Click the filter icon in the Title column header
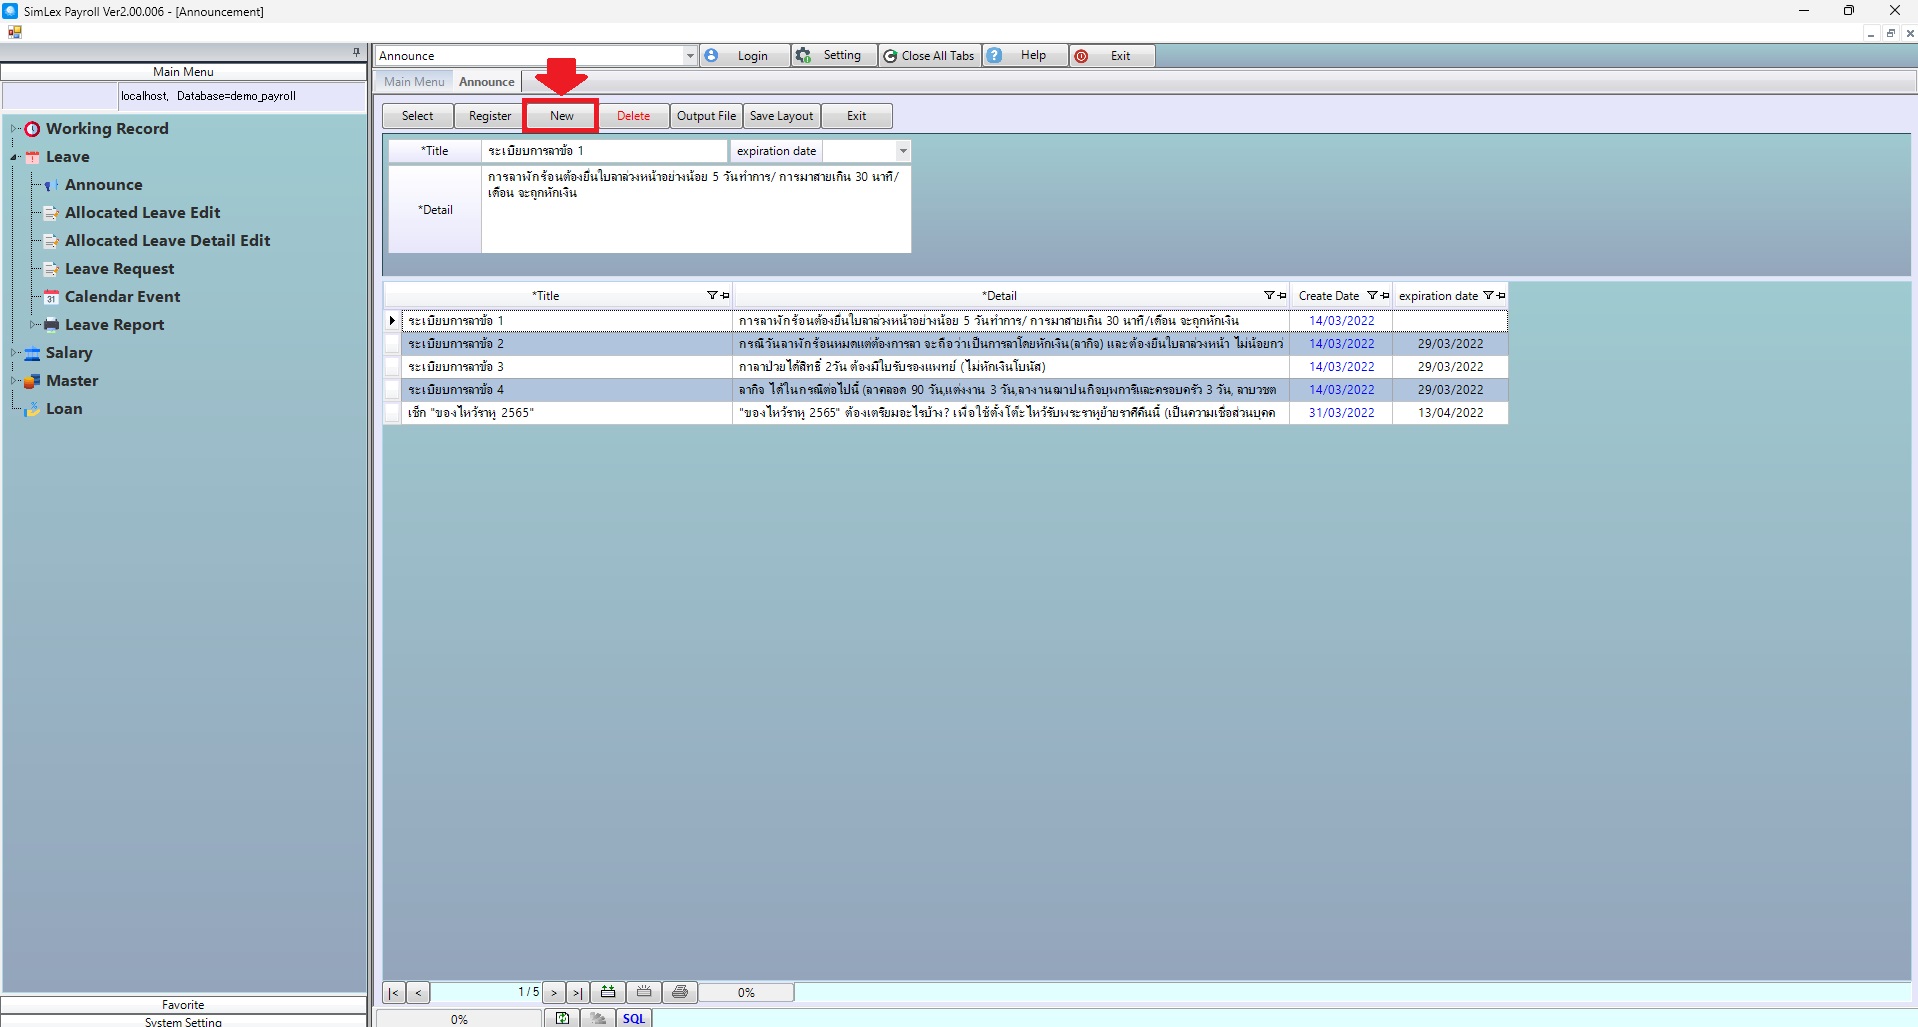 (712, 296)
